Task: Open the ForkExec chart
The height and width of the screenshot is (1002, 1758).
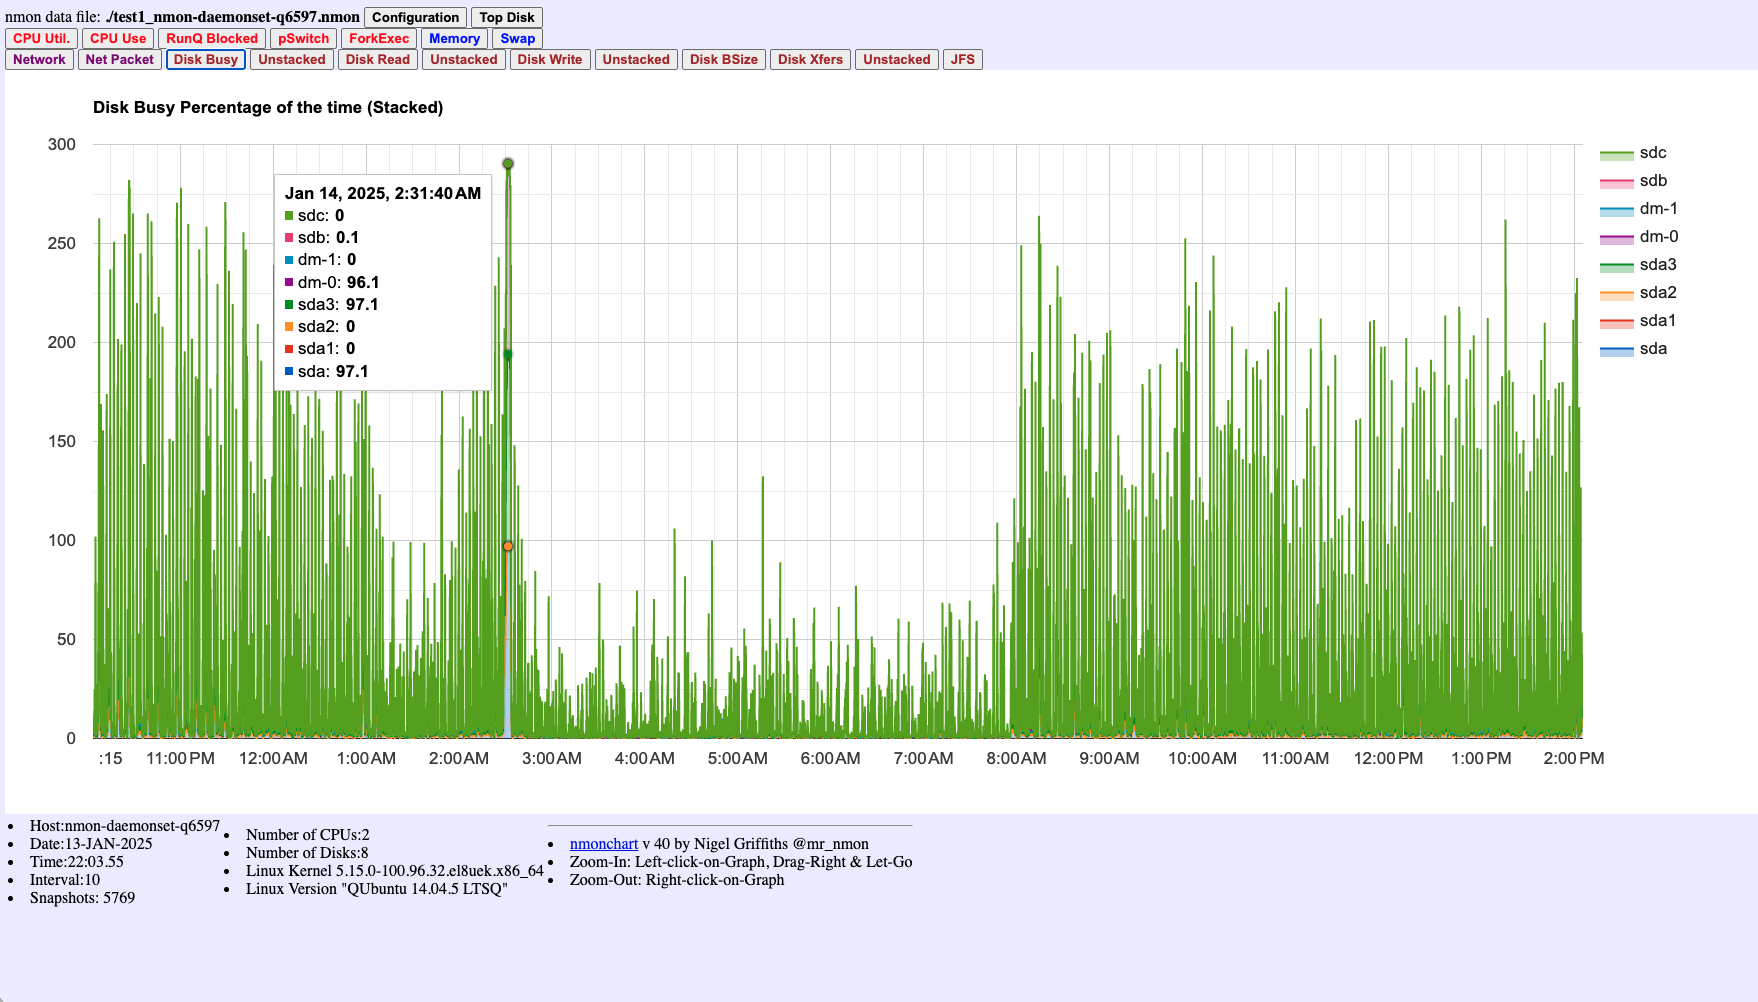Action: (378, 38)
